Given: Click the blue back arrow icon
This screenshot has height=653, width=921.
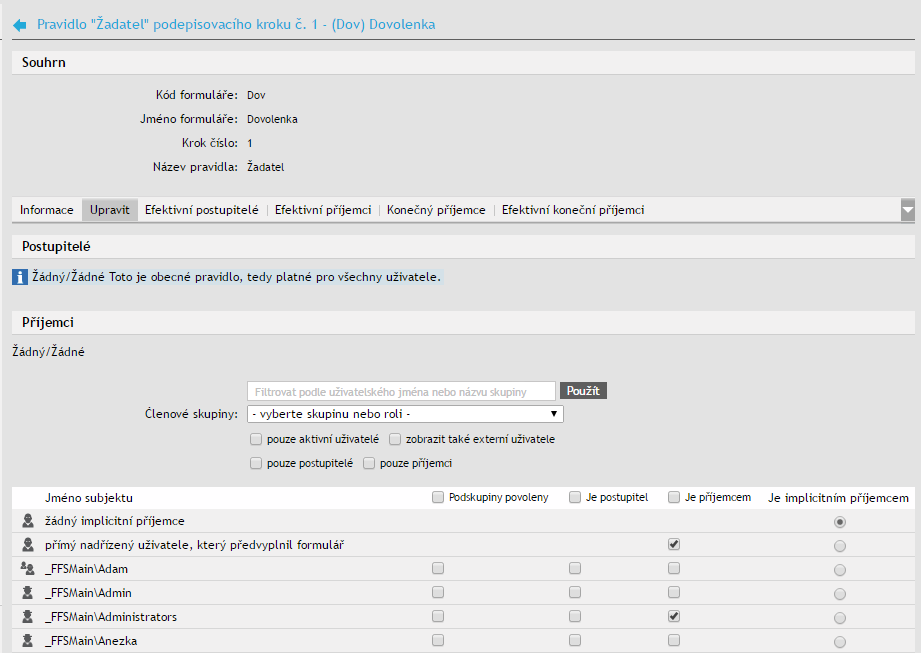Looking at the screenshot, I should click(19, 24).
